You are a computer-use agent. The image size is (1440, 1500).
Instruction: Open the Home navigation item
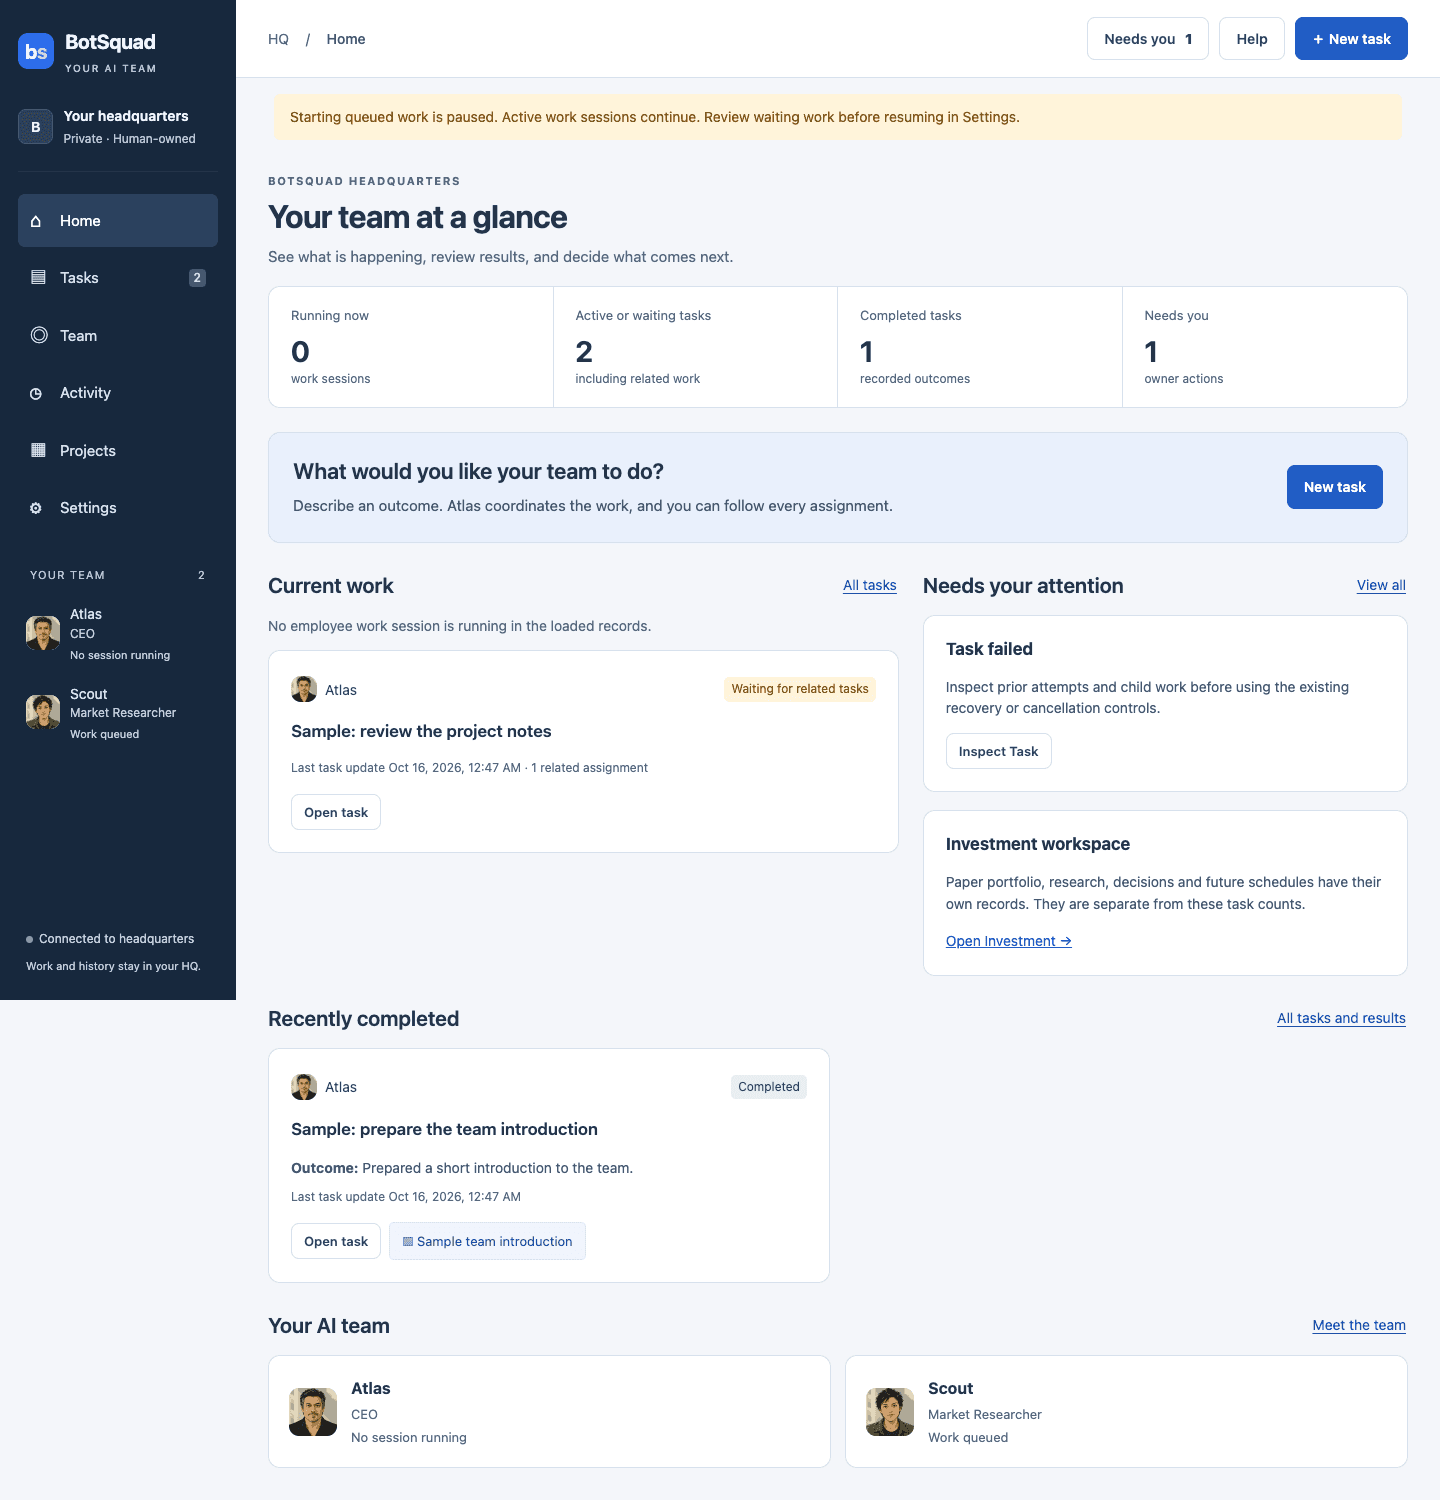[x=118, y=221]
